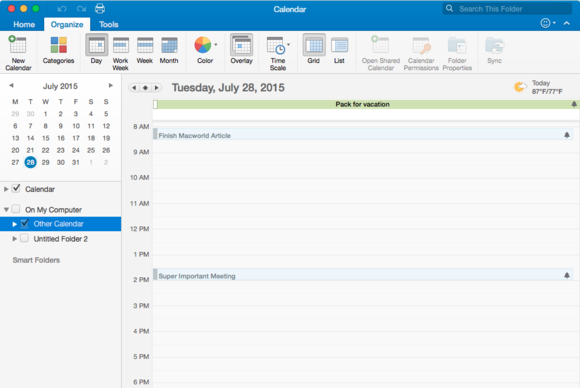Open the Tools tab
This screenshot has width=580, height=388.
point(108,24)
